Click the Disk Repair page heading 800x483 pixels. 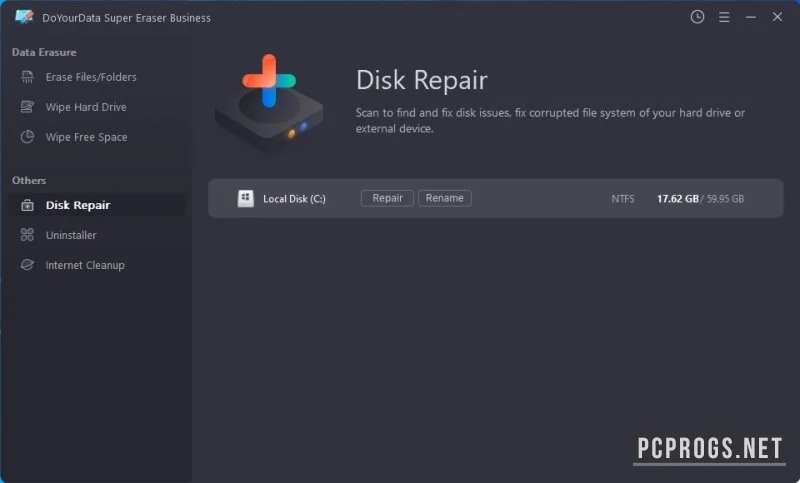[x=421, y=80]
